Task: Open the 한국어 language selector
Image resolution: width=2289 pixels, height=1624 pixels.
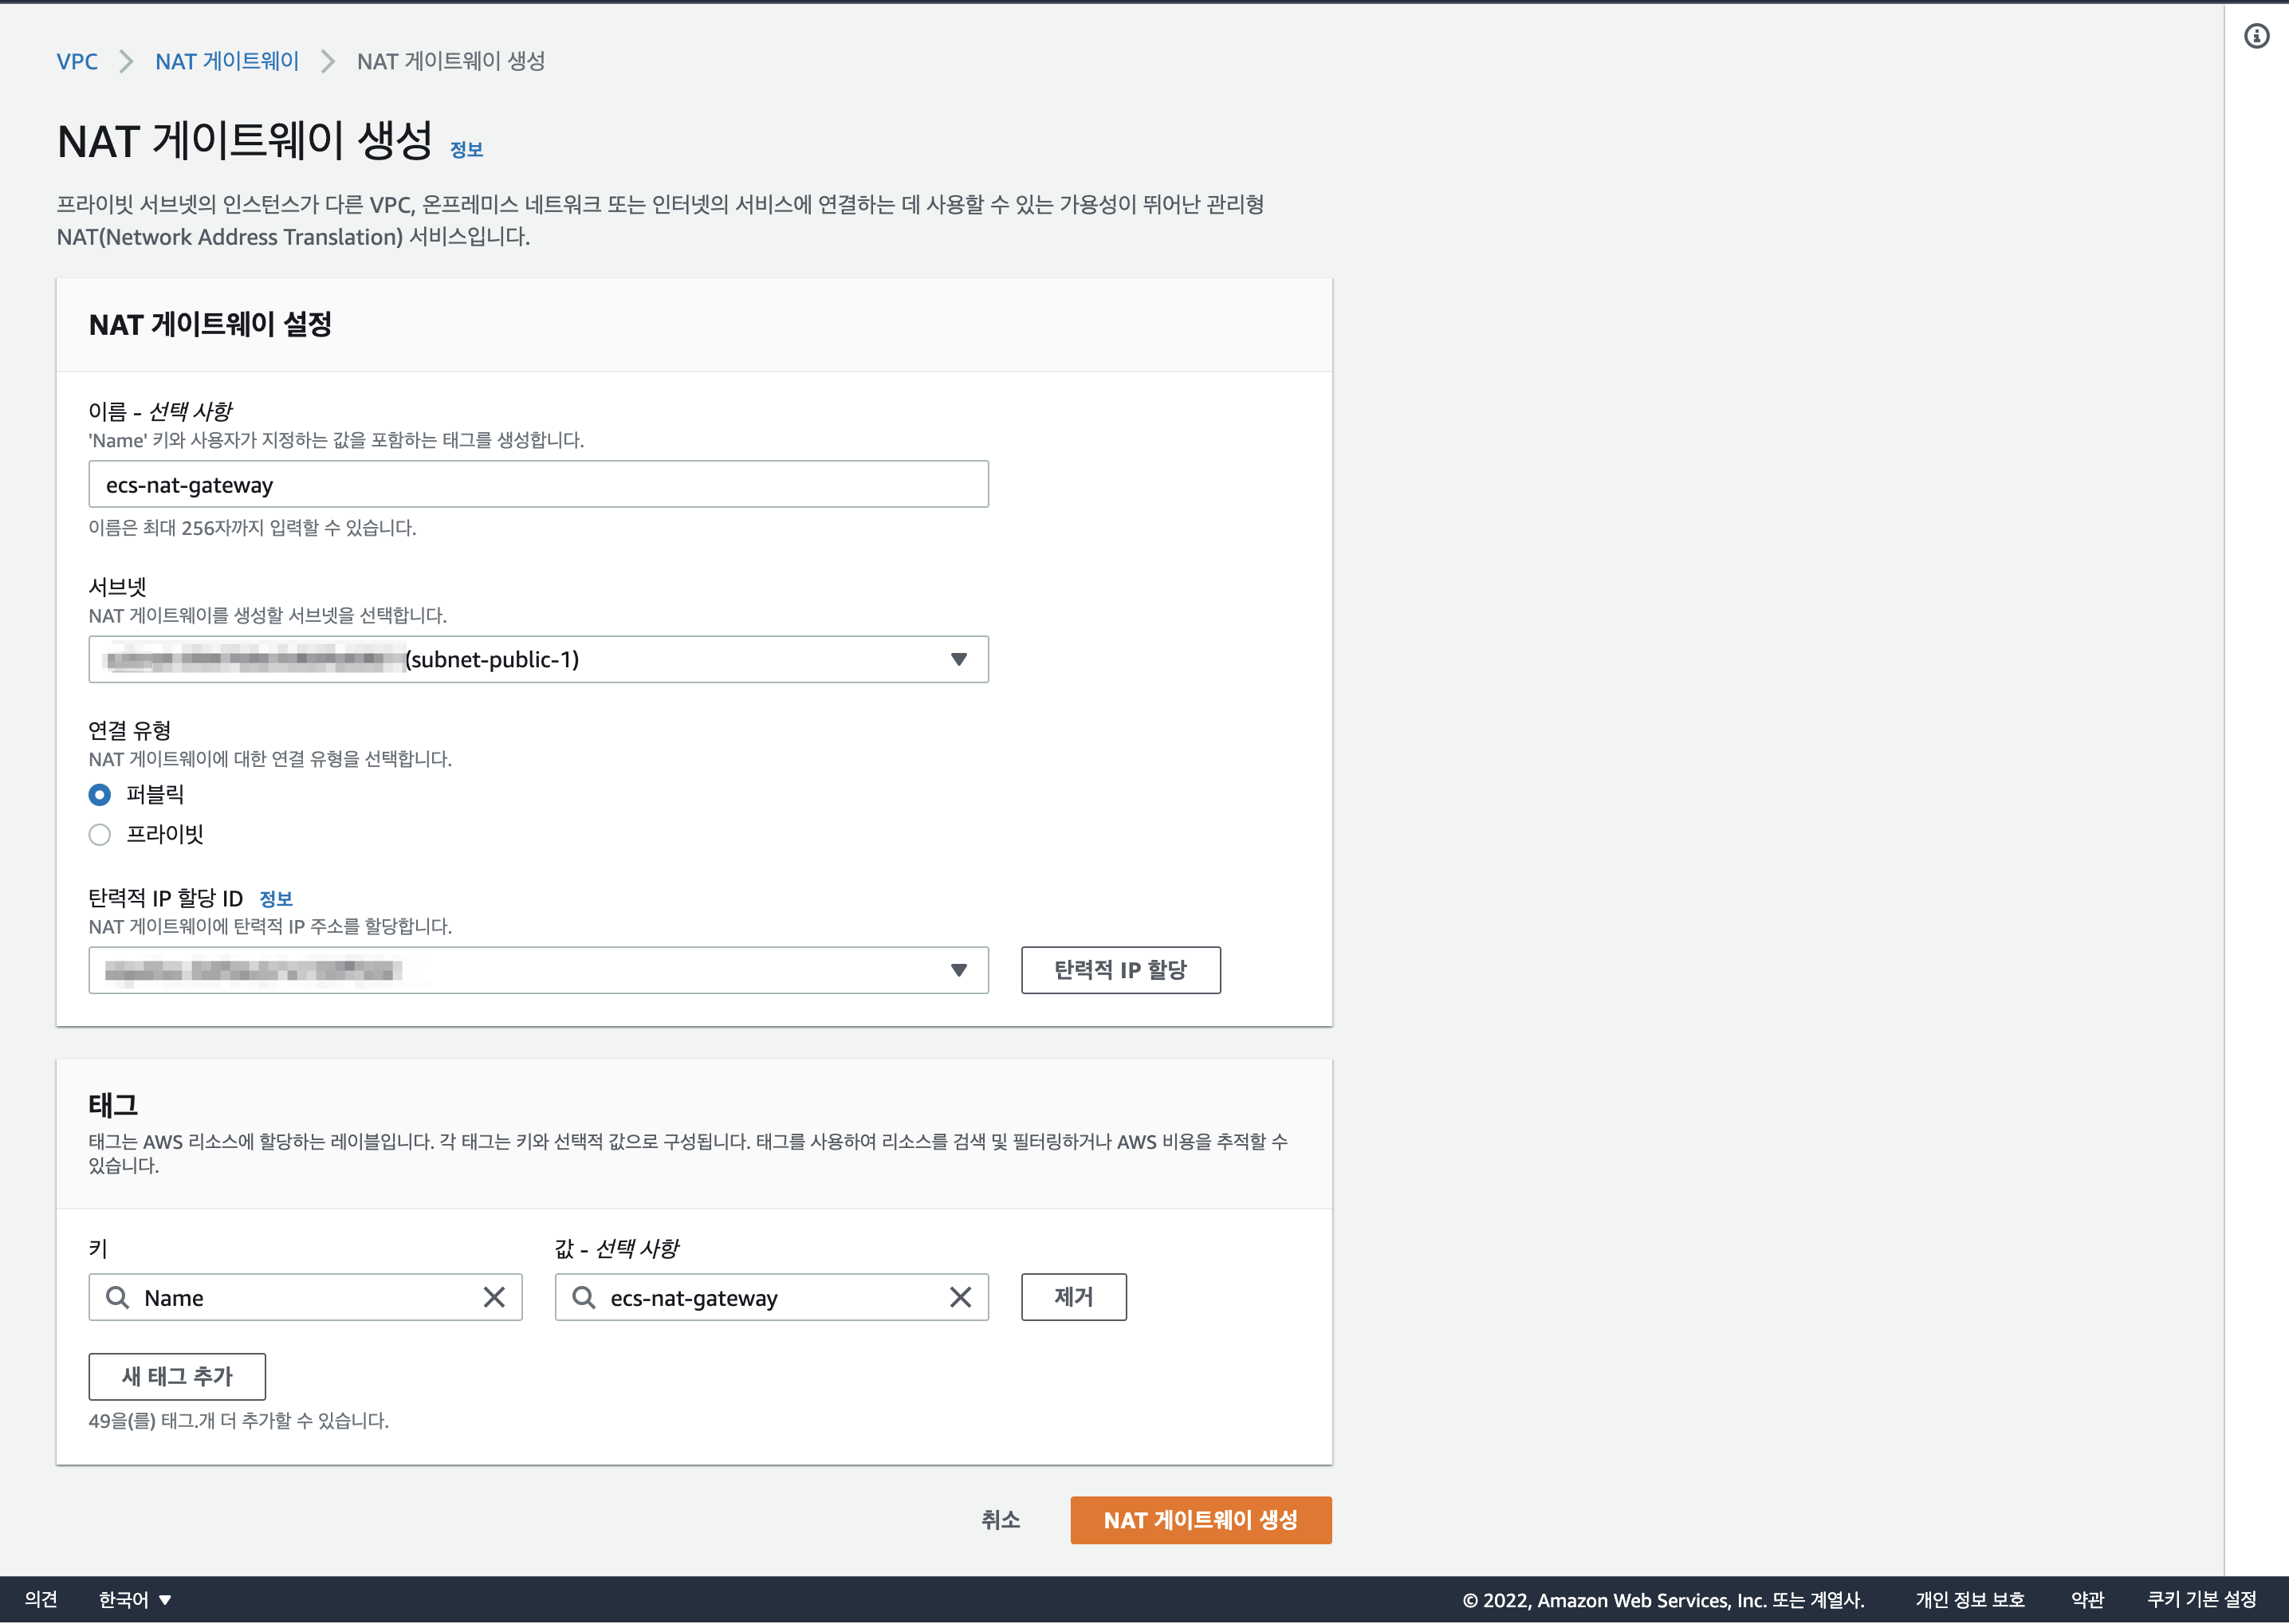Action: pyautogui.click(x=135, y=1600)
